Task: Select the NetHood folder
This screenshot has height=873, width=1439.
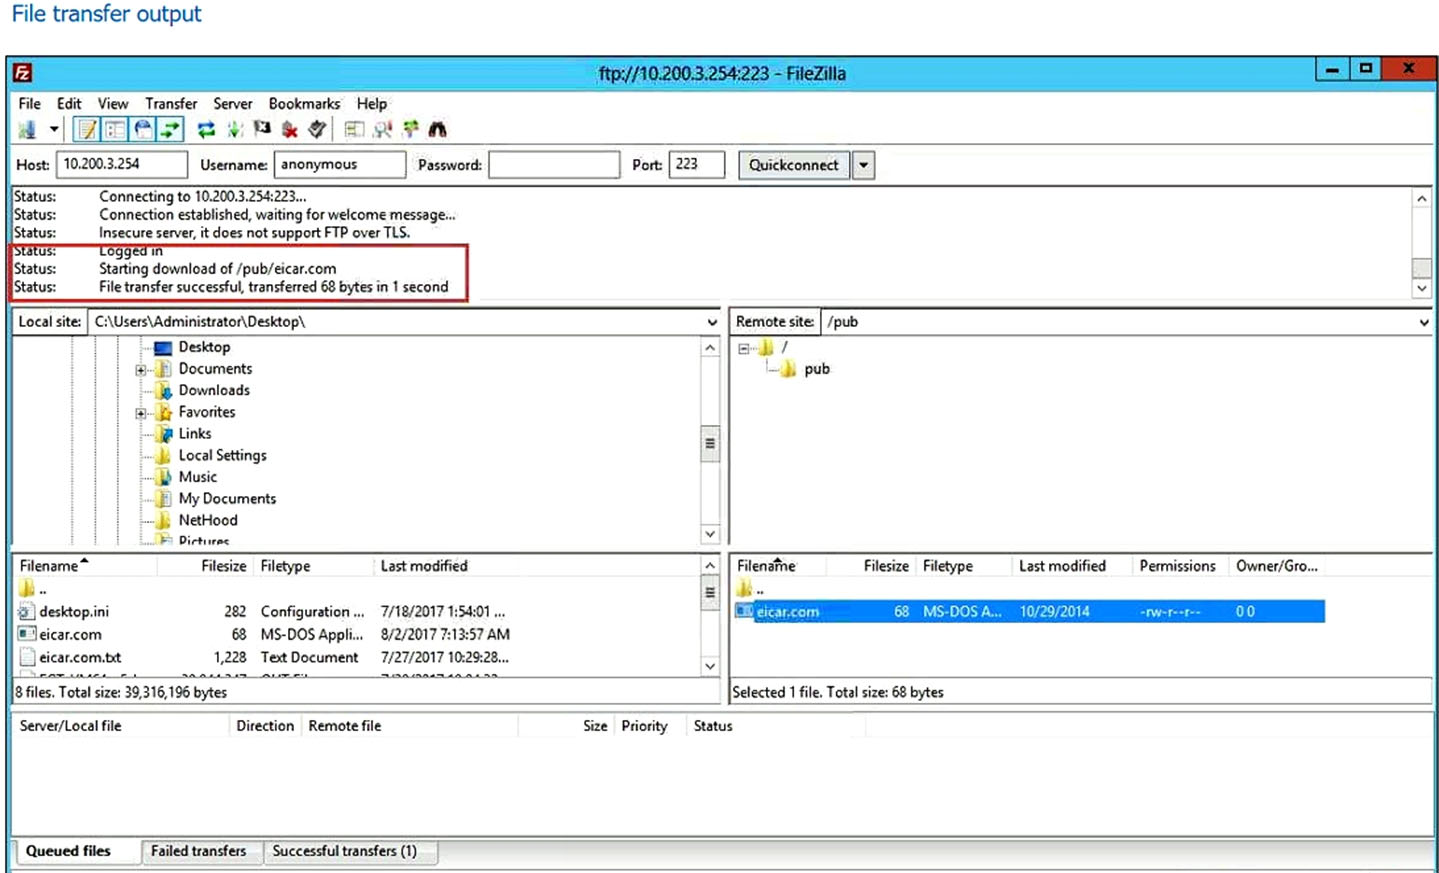Action: [208, 520]
